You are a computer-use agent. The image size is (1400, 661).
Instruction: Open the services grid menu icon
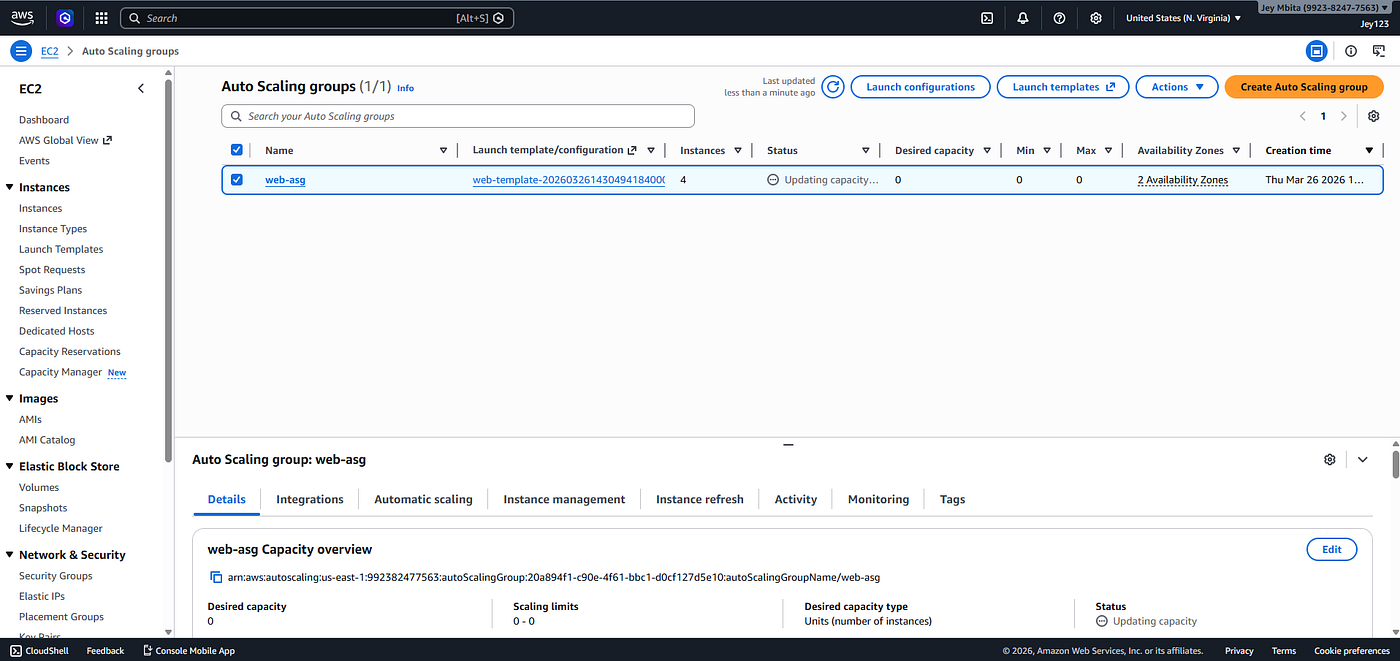tap(102, 18)
